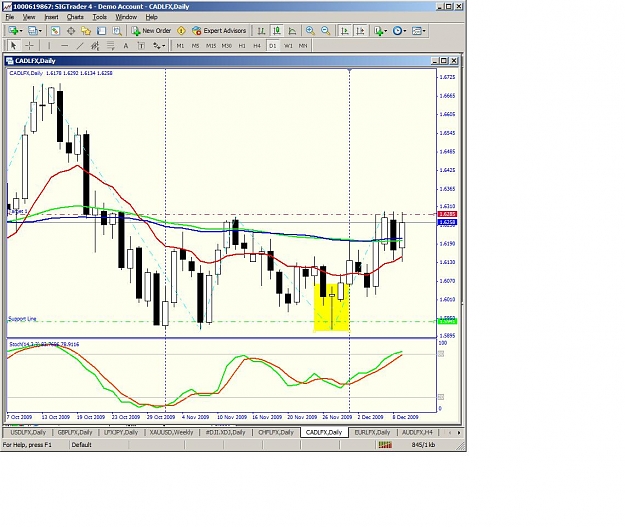Select the Fibonacci Retracement tool

110,46
